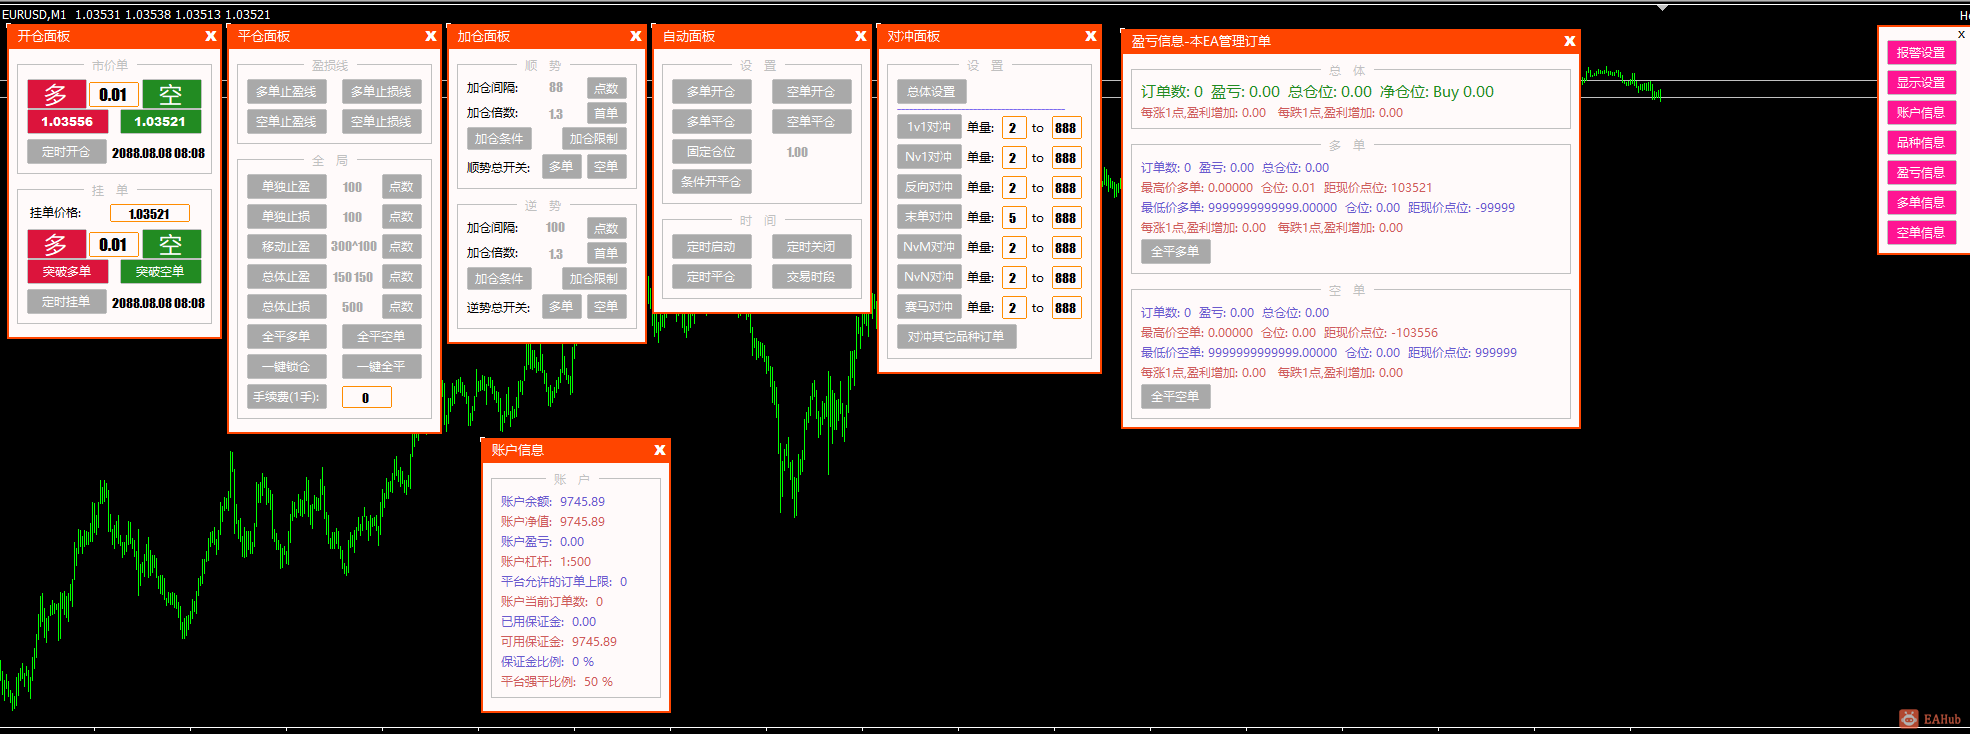Enable 移动止盈 trailing profit

[x=286, y=246]
